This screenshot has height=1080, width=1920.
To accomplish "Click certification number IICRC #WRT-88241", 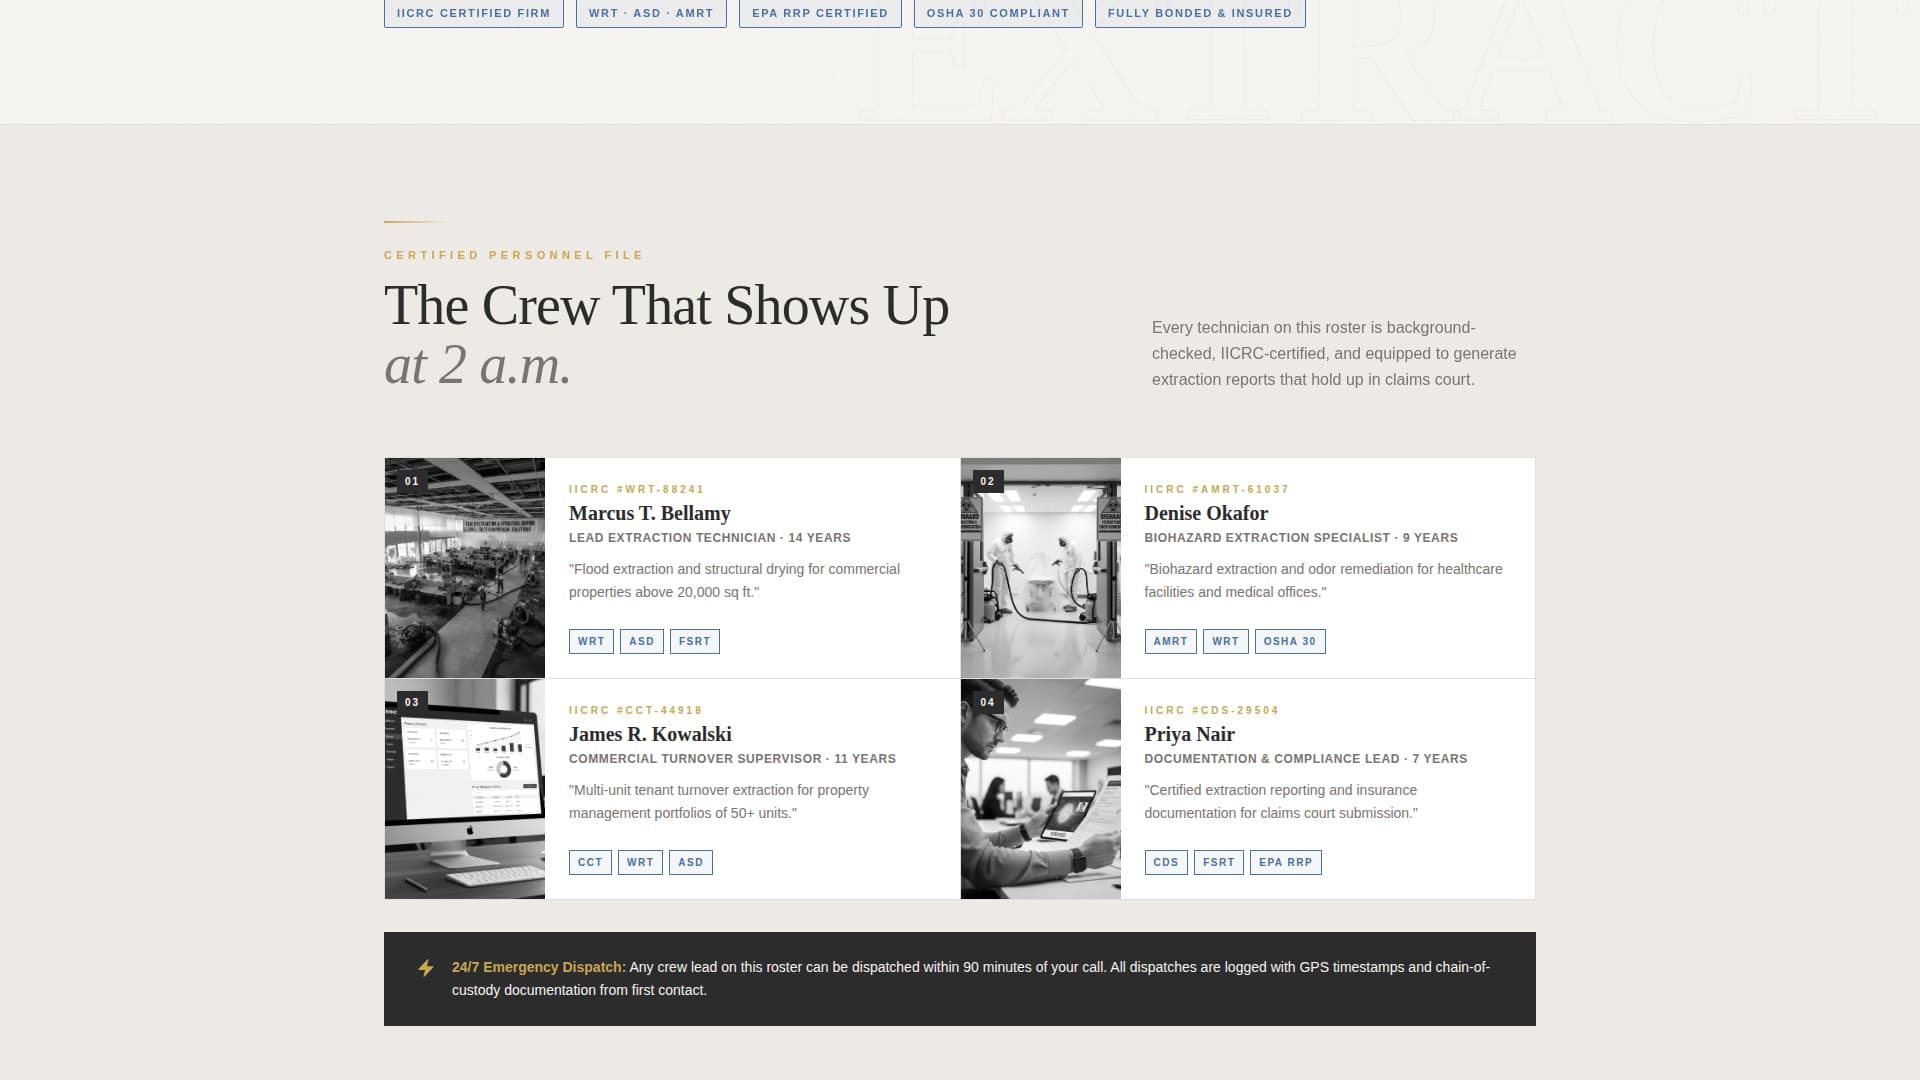I will [637, 489].
